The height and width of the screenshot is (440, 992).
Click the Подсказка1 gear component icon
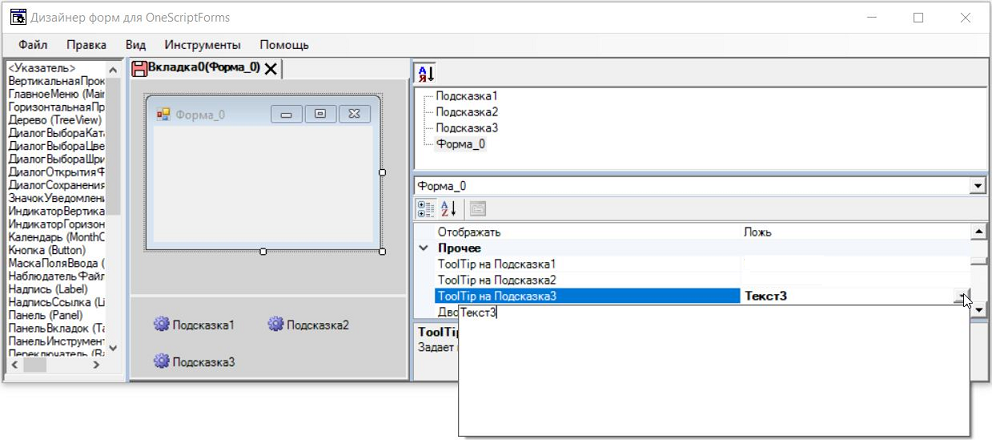point(160,324)
